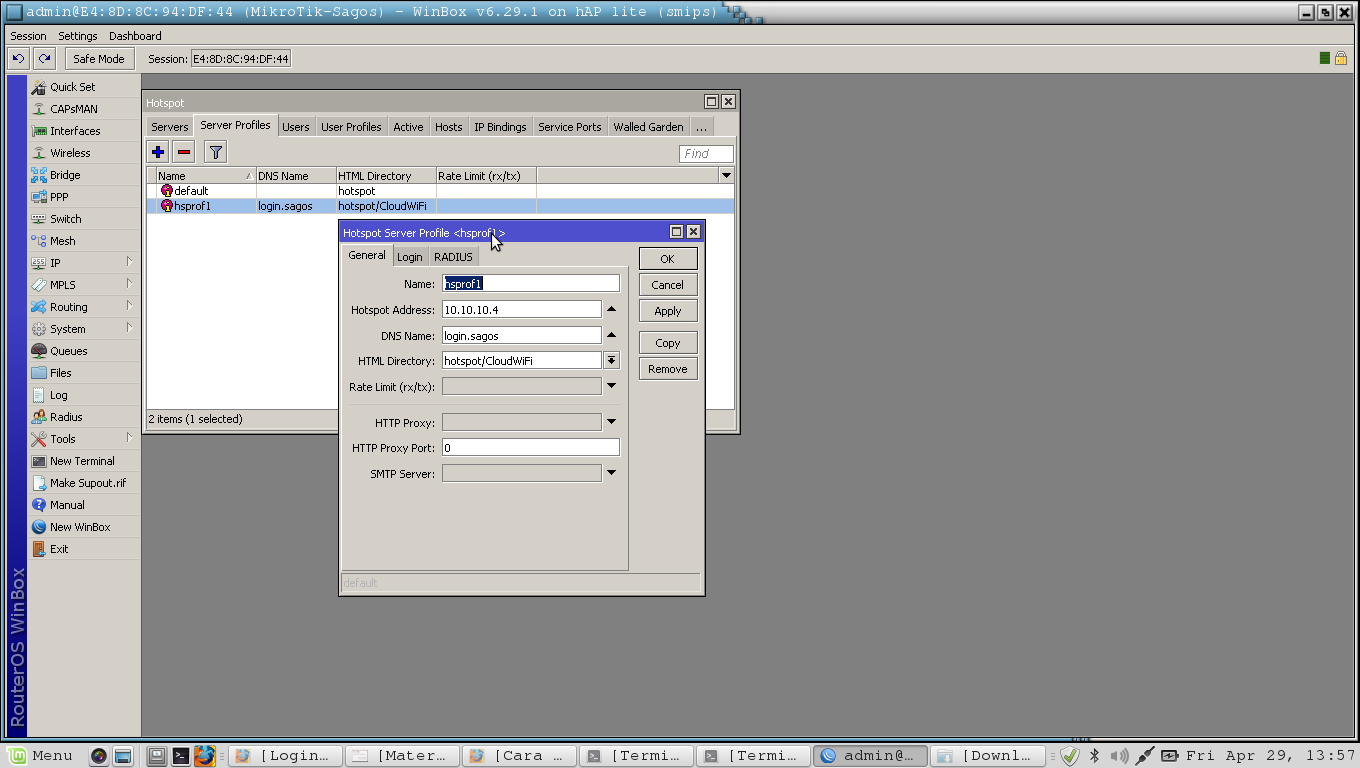Click volume icon in system tray
Image resolution: width=1360 pixels, height=768 pixels.
point(1119,756)
